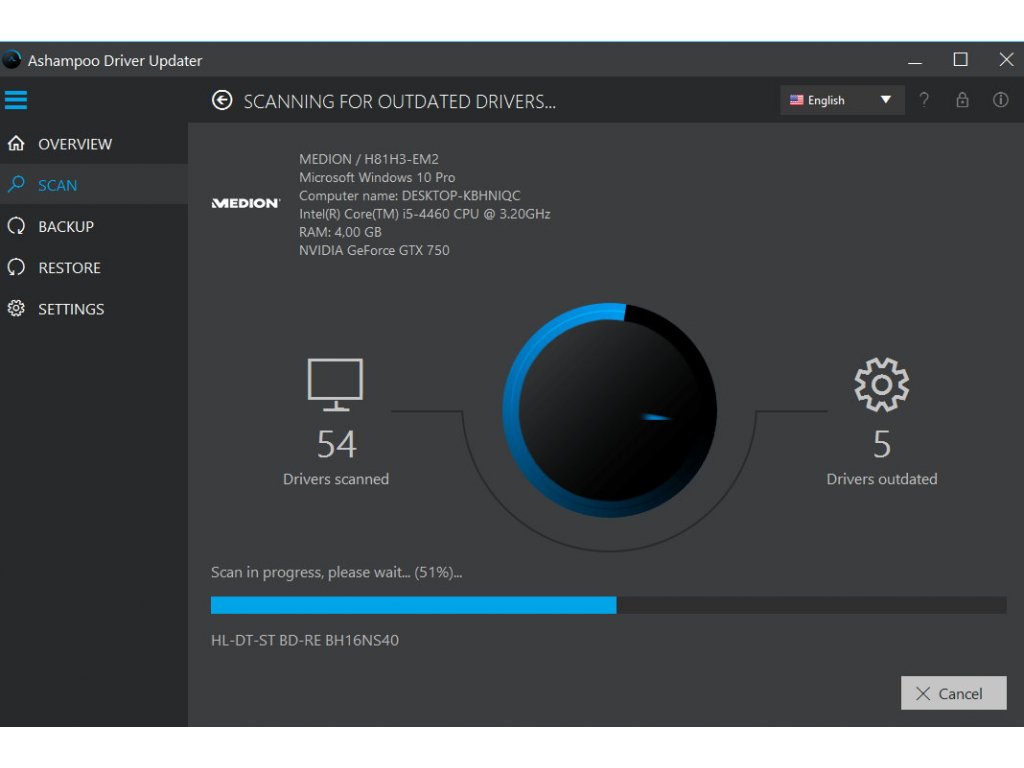The height and width of the screenshot is (768, 1024).
Task: Open the English language dropdown
Action: click(x=842, y=100)
